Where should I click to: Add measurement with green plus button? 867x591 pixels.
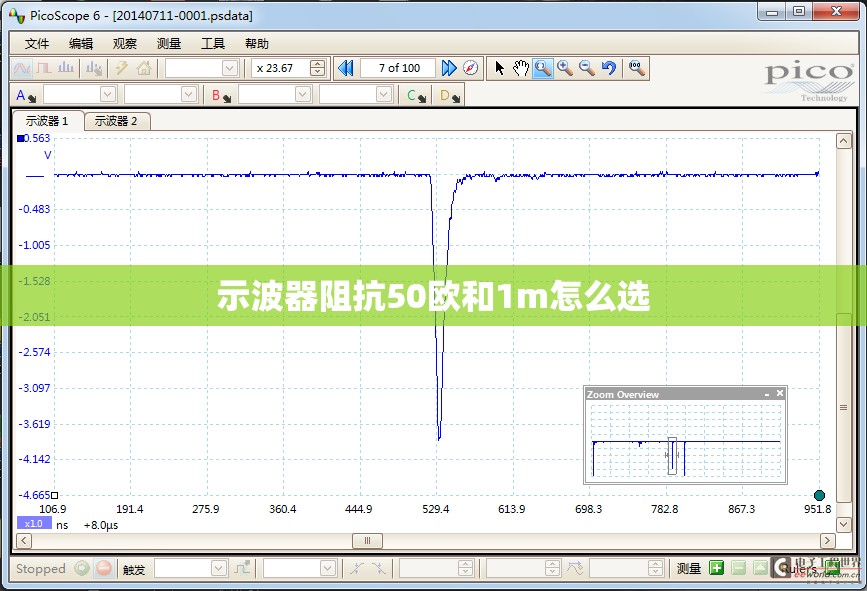(x=717, y=568)
